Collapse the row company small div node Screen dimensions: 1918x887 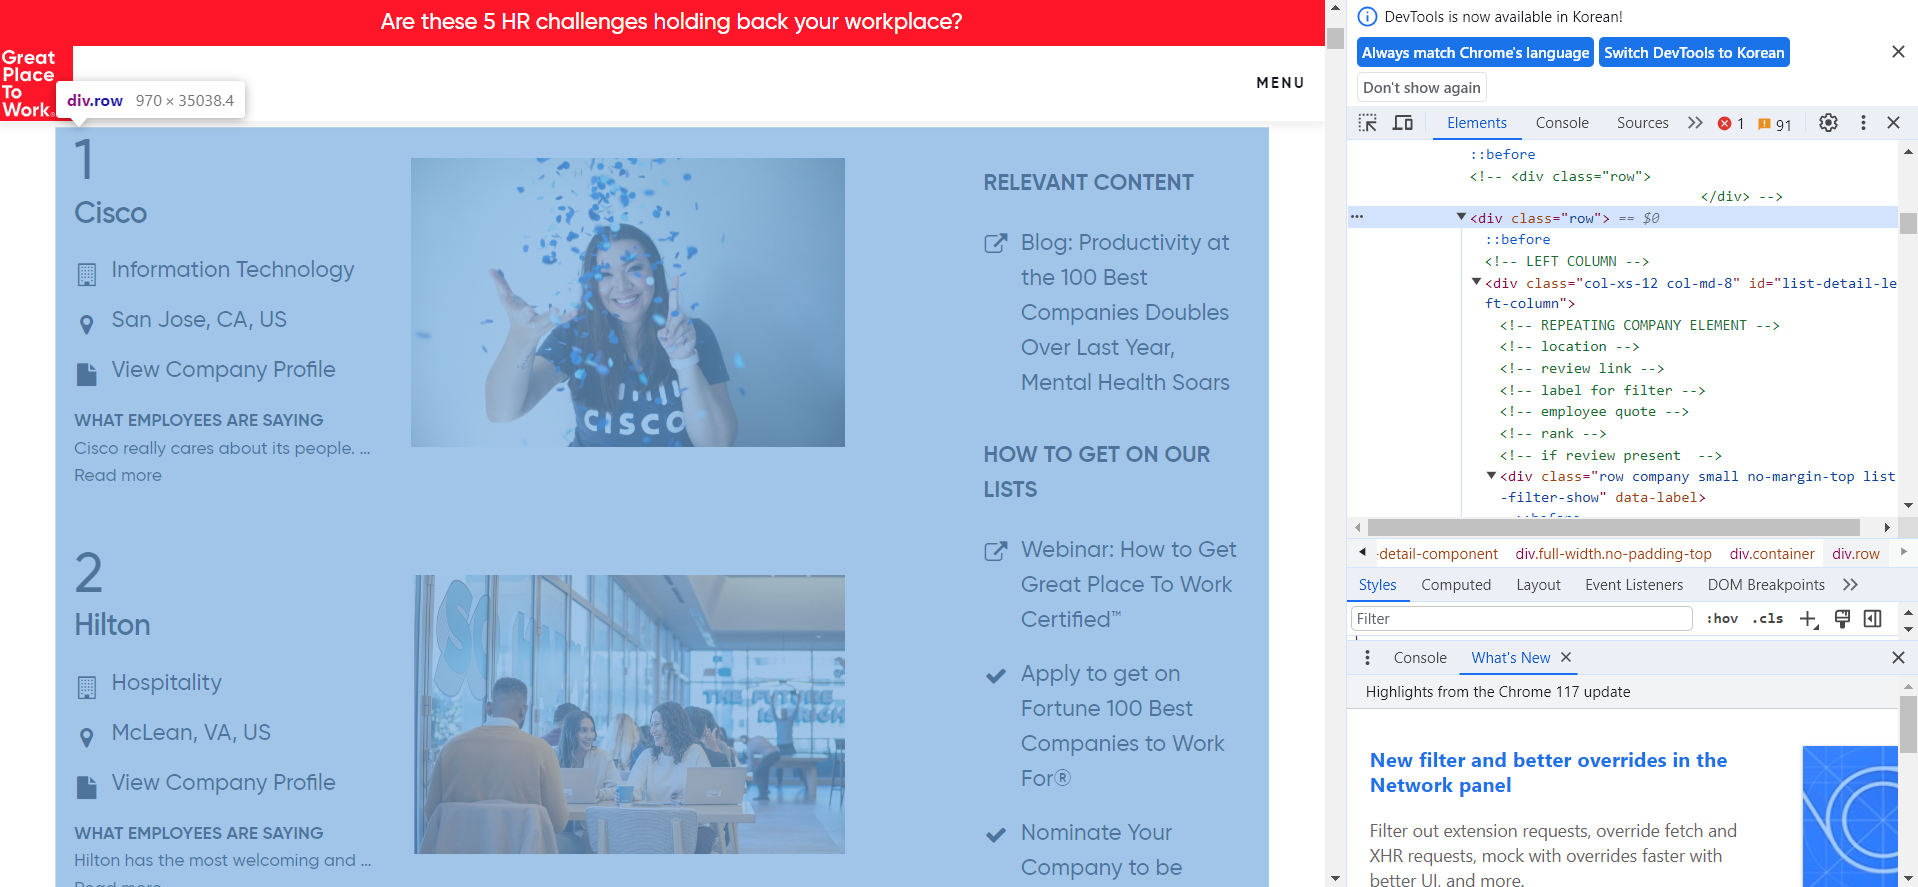click(1491, 476)
